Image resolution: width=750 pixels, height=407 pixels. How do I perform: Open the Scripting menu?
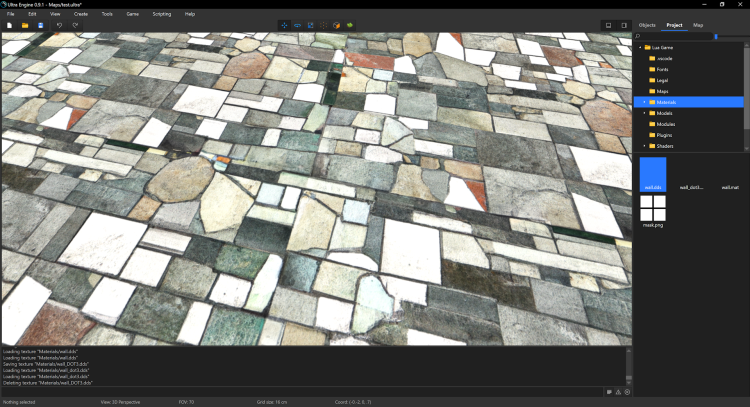pos(161,14)
